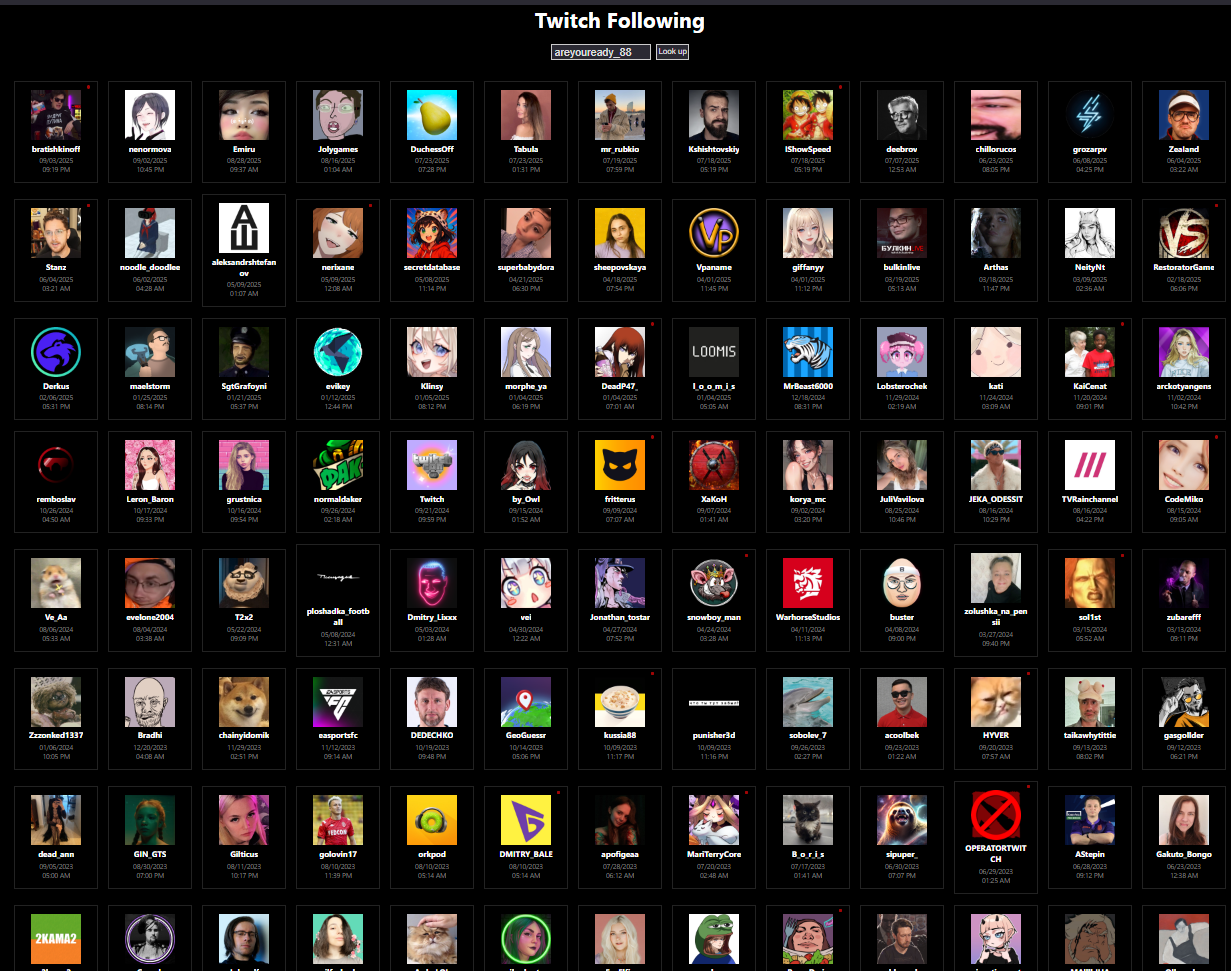
Task: Open the 2KAMA2 green logo
Action: pyautogui.click(x=56, y=939)
